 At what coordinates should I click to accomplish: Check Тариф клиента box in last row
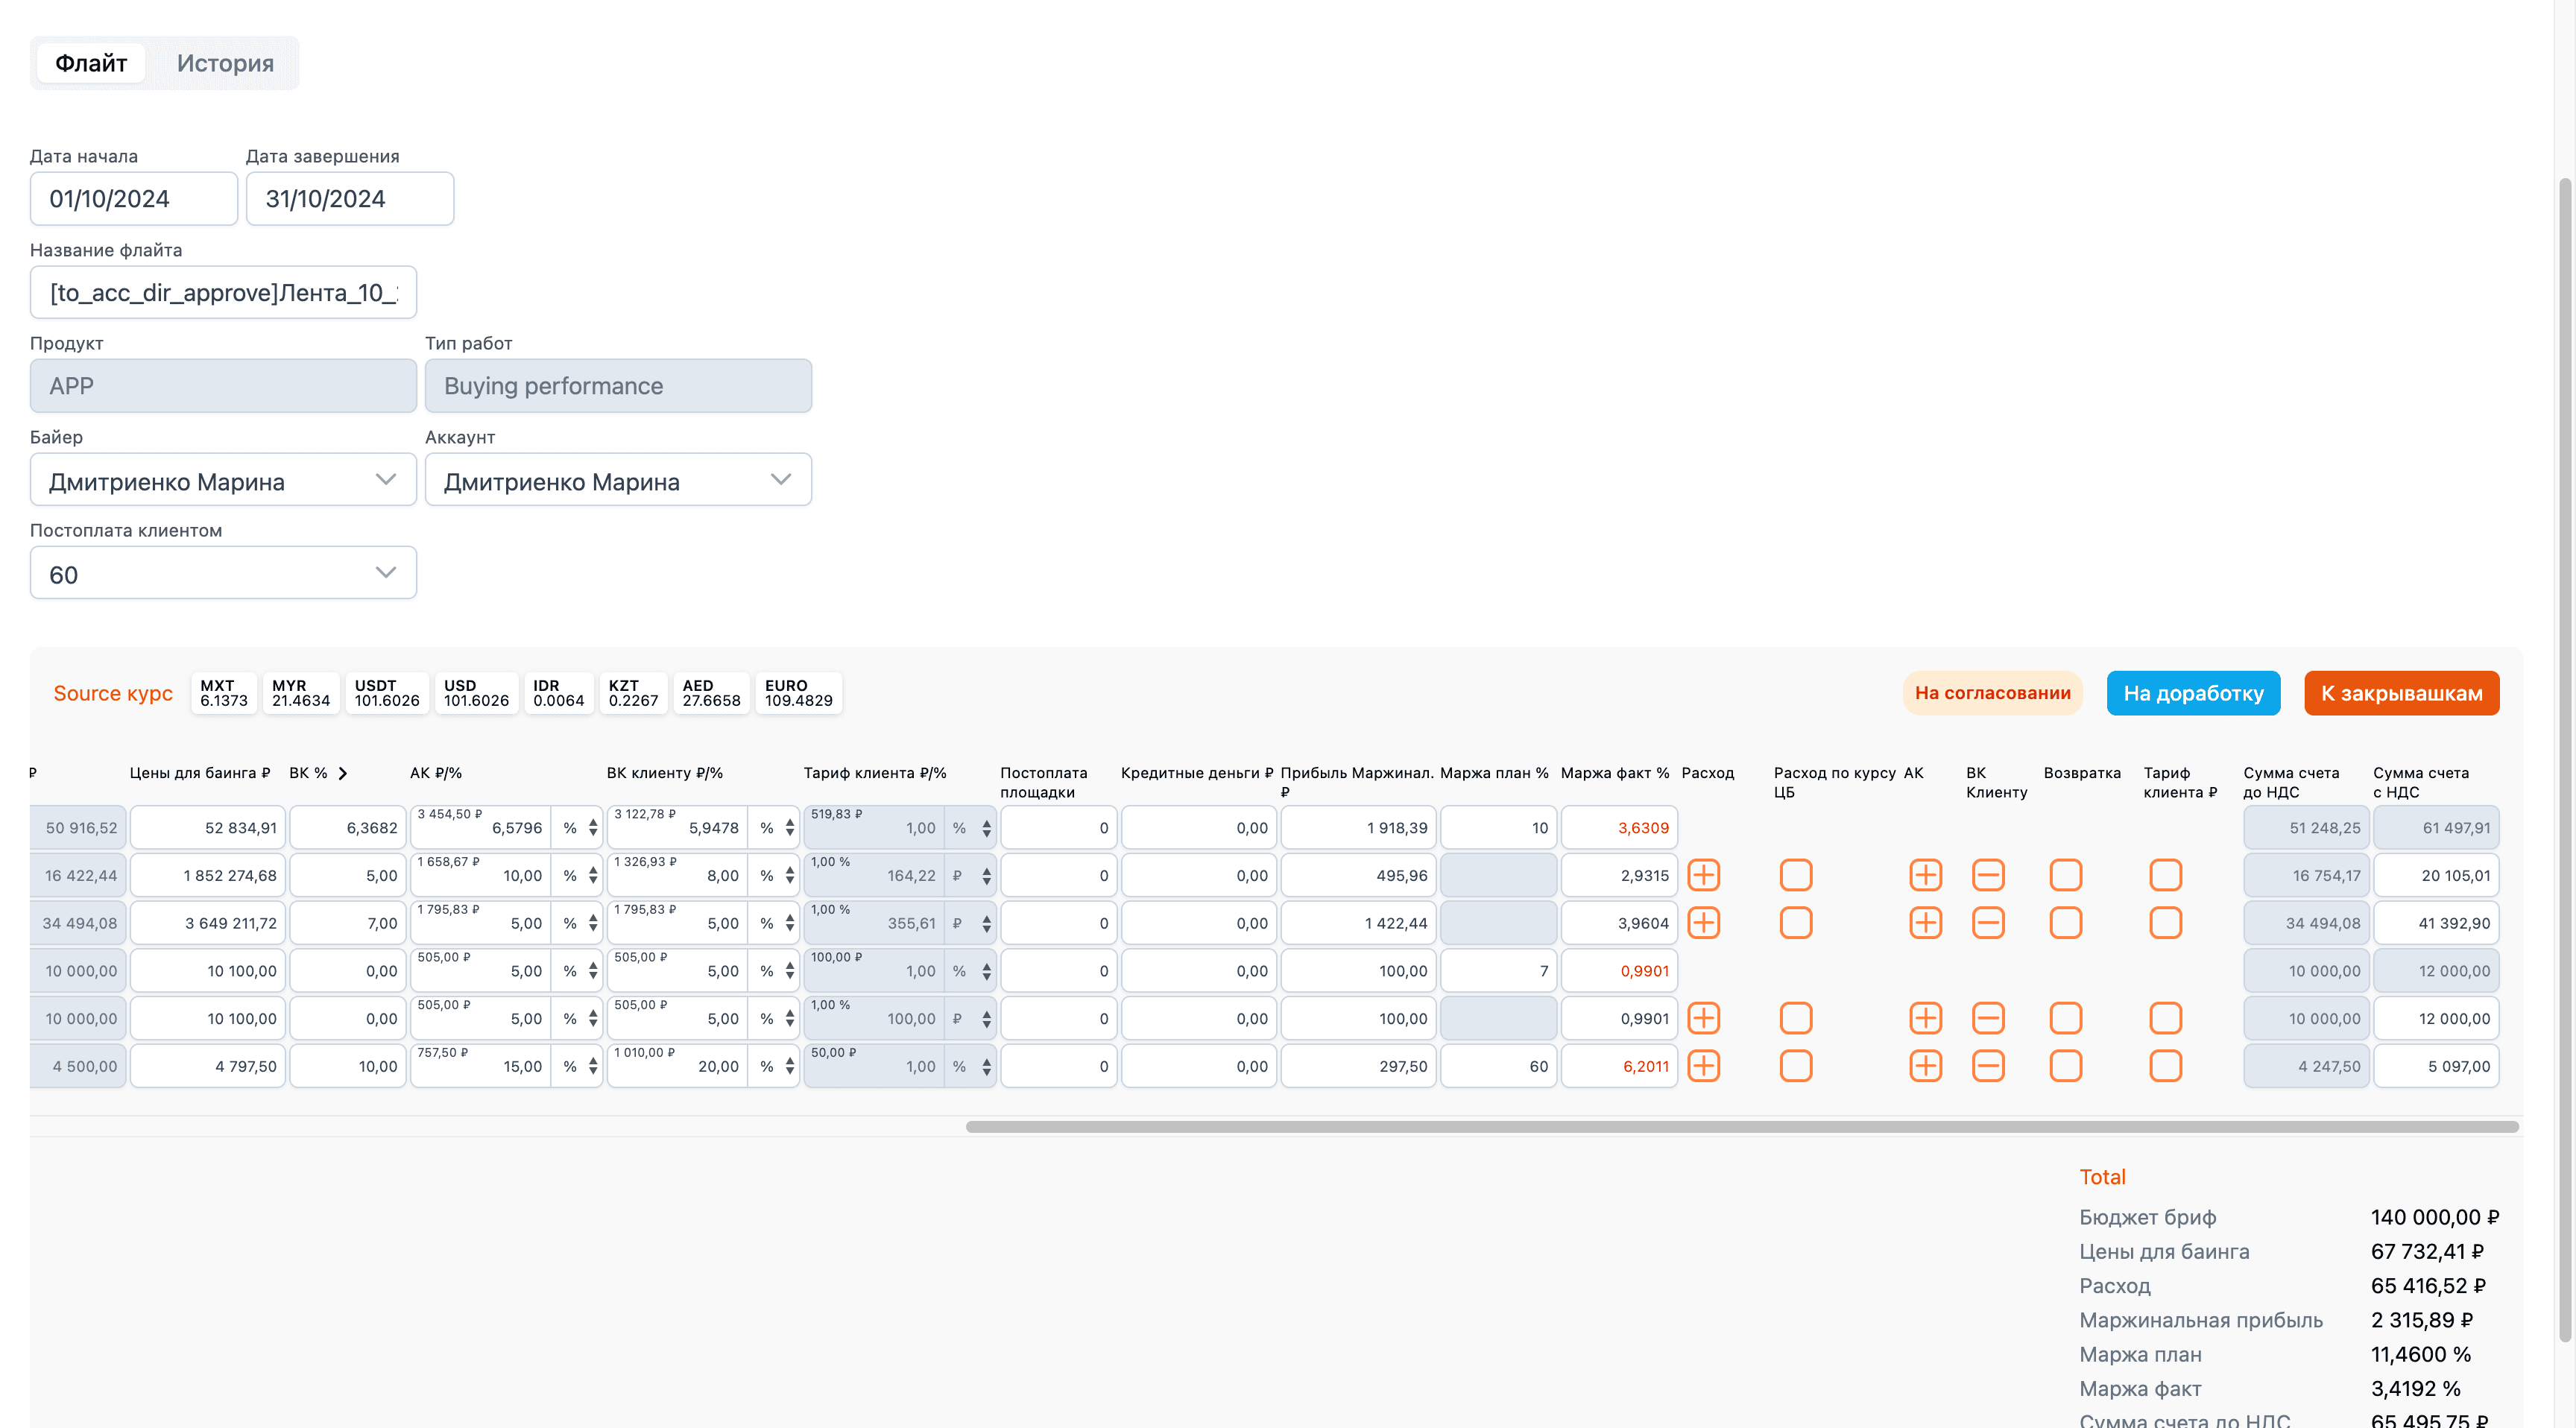click(x=2165, y=1066)
